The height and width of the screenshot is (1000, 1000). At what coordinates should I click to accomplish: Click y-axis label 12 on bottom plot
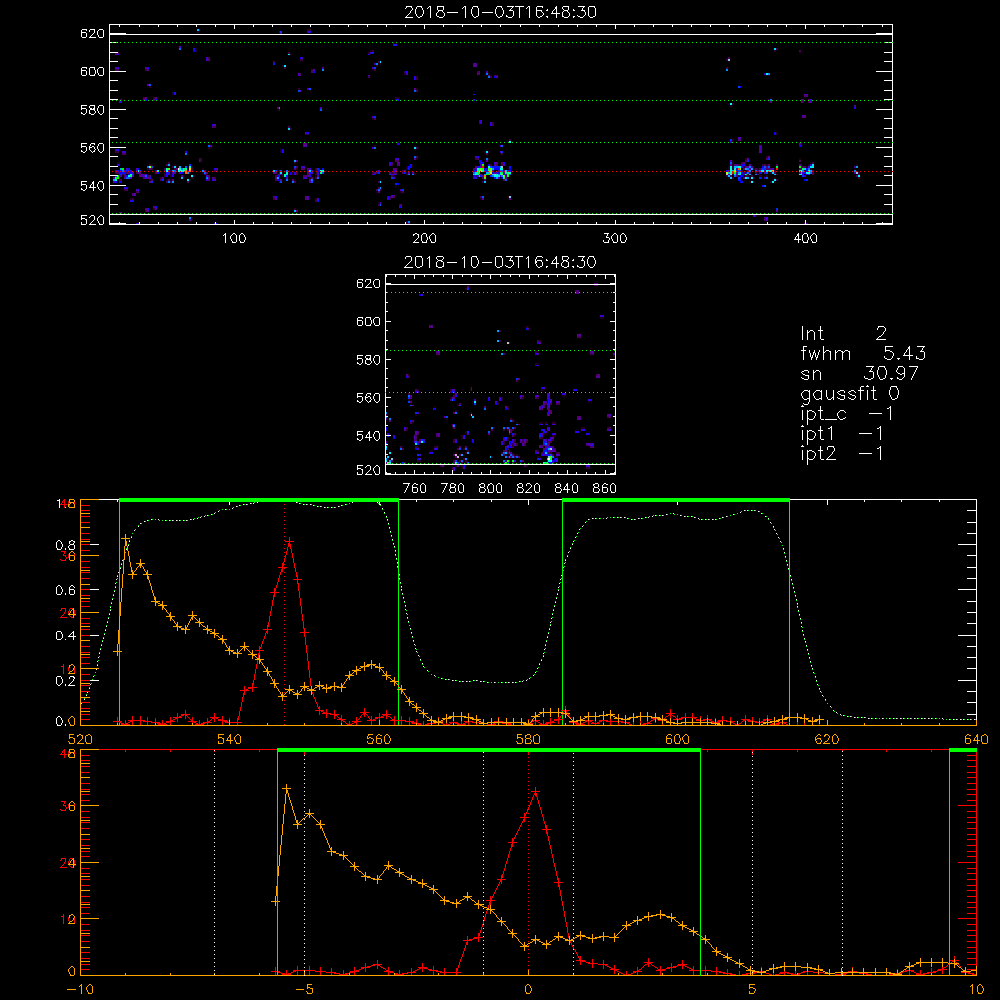pos(68,919)
